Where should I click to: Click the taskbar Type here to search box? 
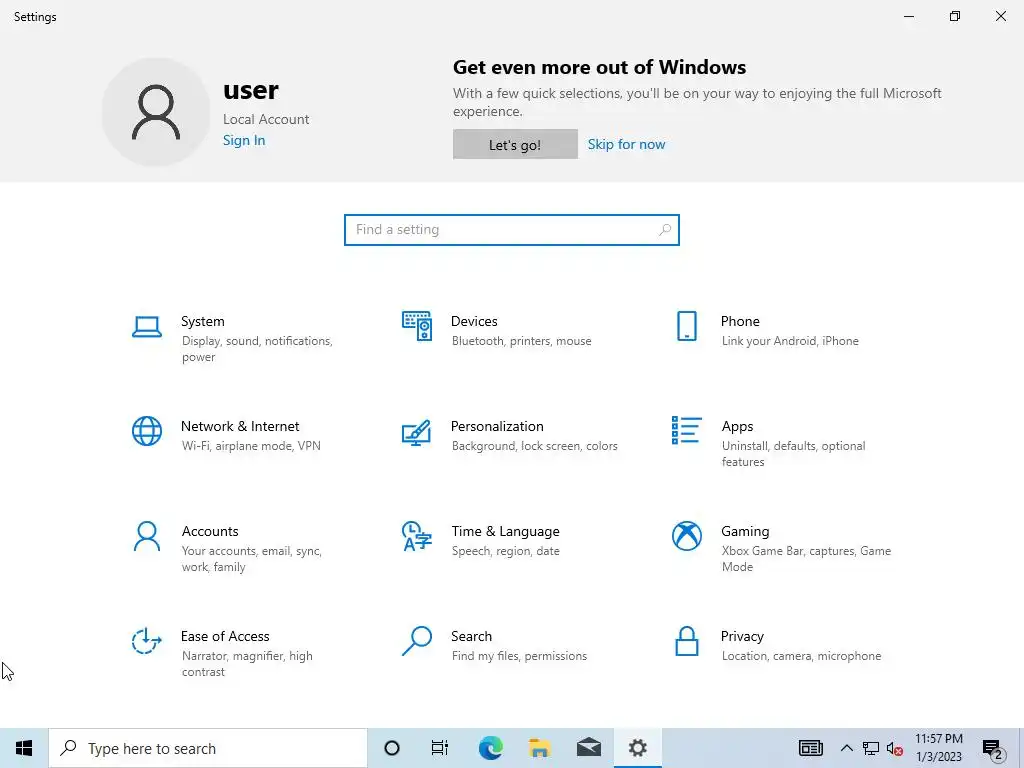click(x=208, y=748)
